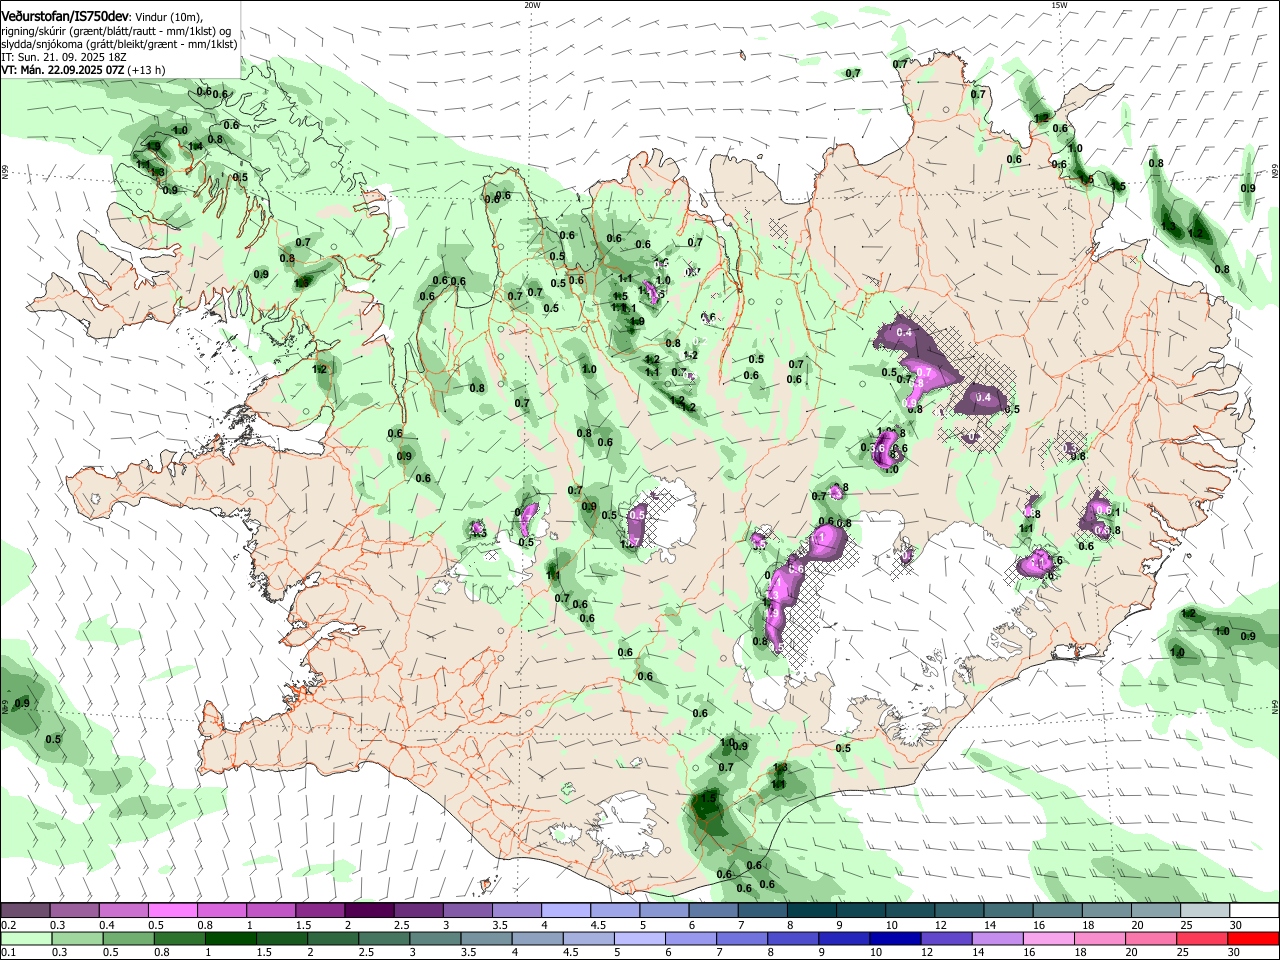The height and width of the screenshot is (960, 1280).
Task: Click the upper-scale swatch between 1 and 1.5
Action: (x=271, y=911)
